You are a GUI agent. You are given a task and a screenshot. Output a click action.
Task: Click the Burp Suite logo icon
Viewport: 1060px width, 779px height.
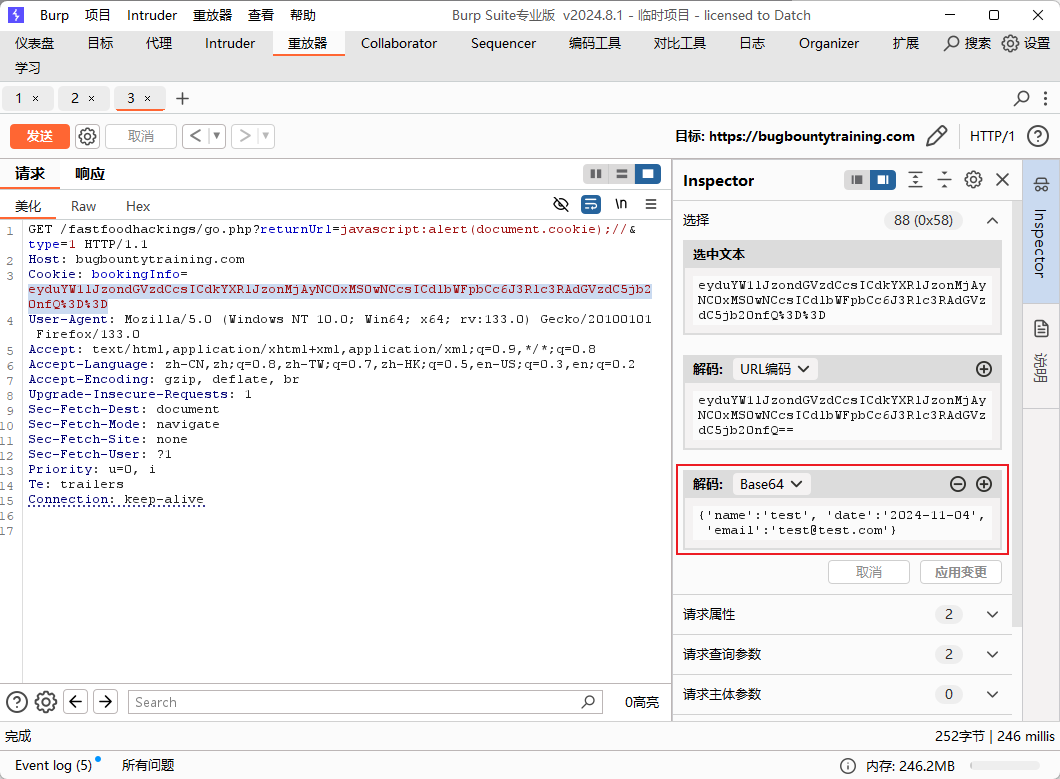click(16, 15)
